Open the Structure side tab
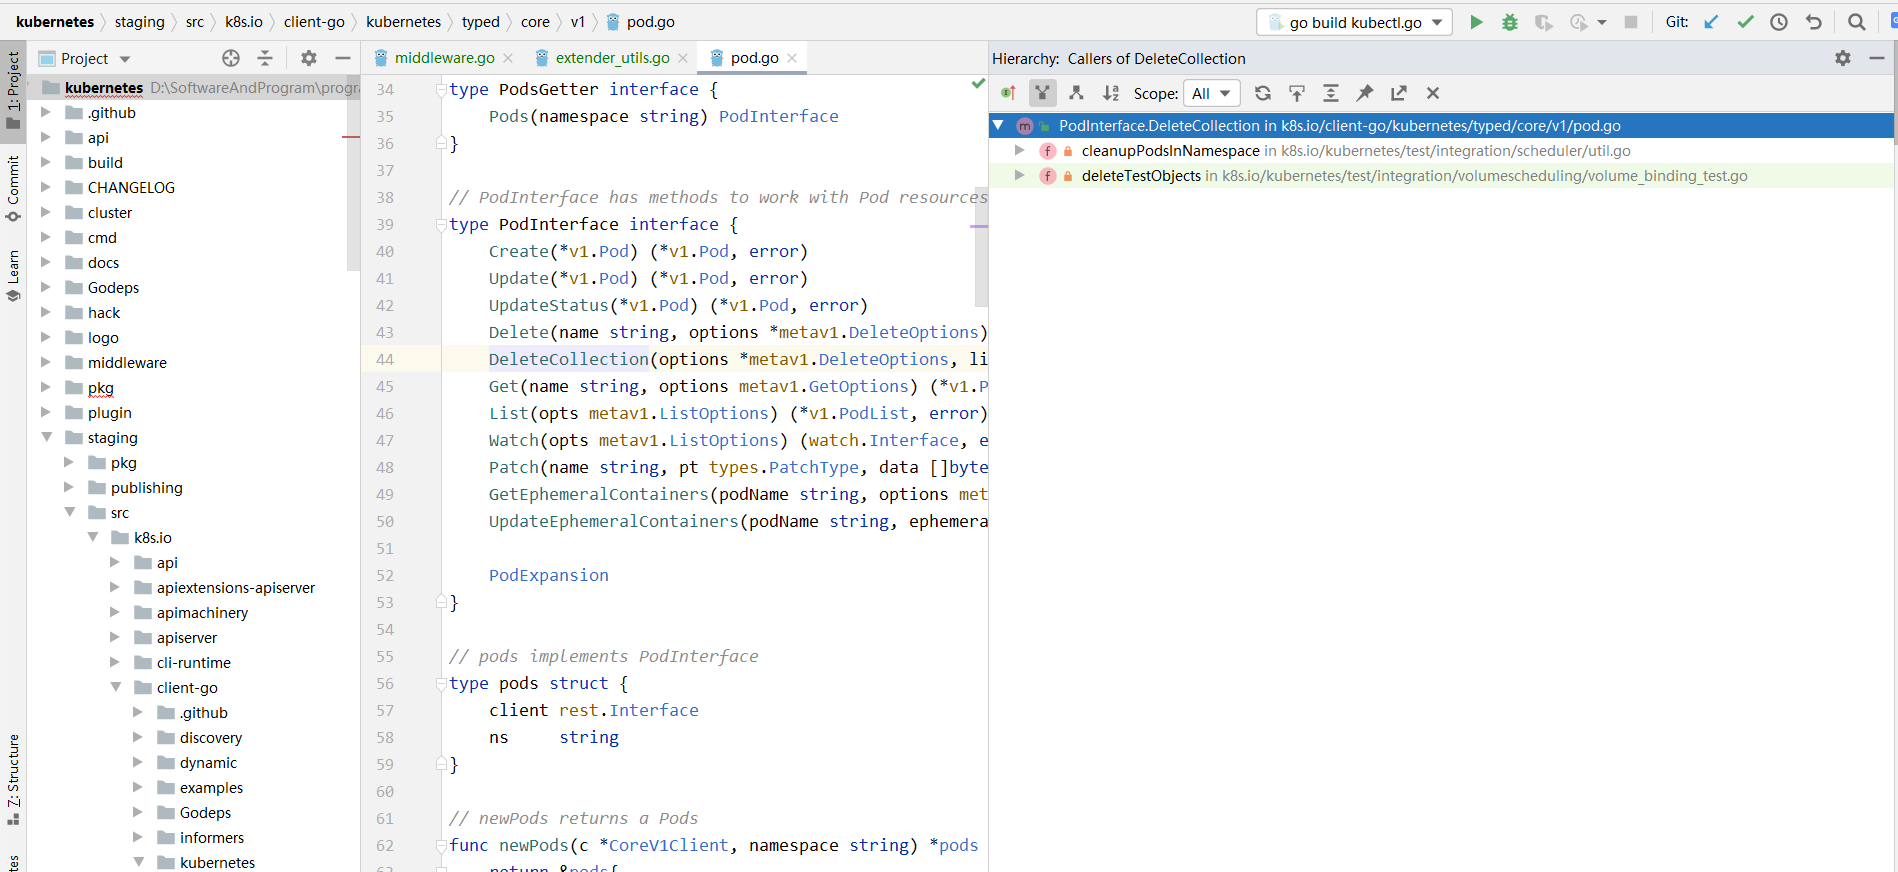The height and width of the screenshot is (872, 1898). [x=13, y=780]
